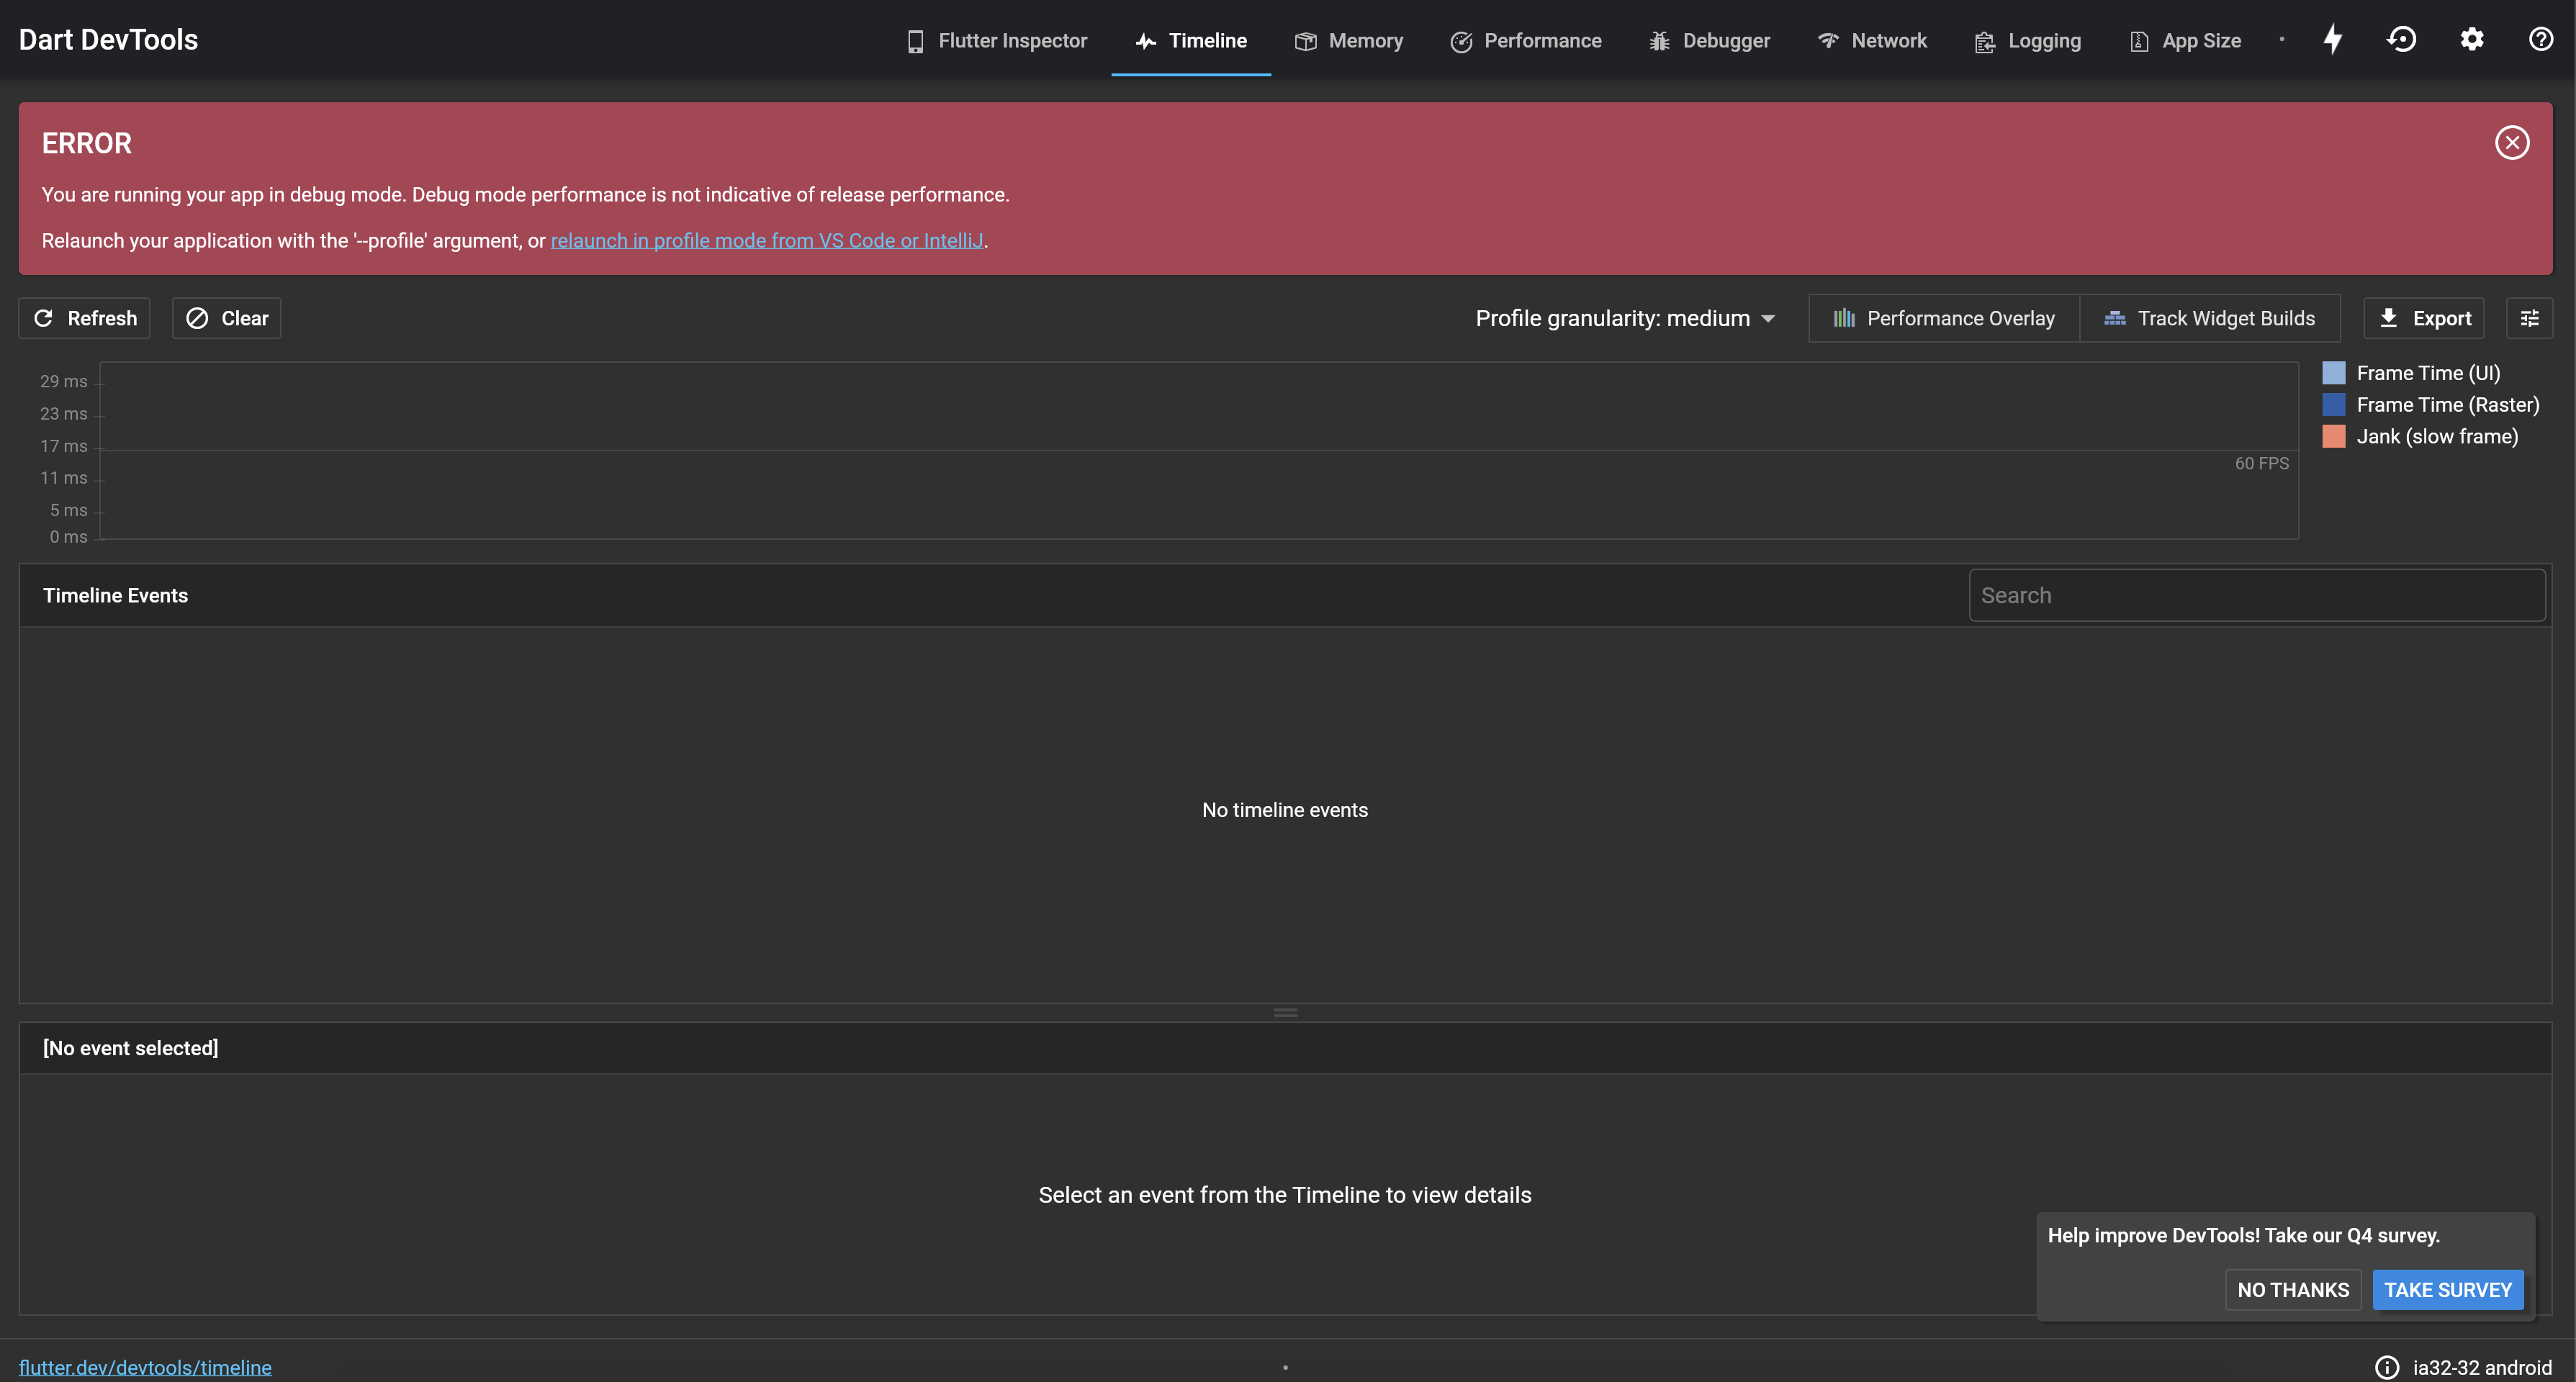Image resolution: width=2576 pixels, height=1382 pixels.
Task: Refresh the timeline data
Action: [84, 318]
